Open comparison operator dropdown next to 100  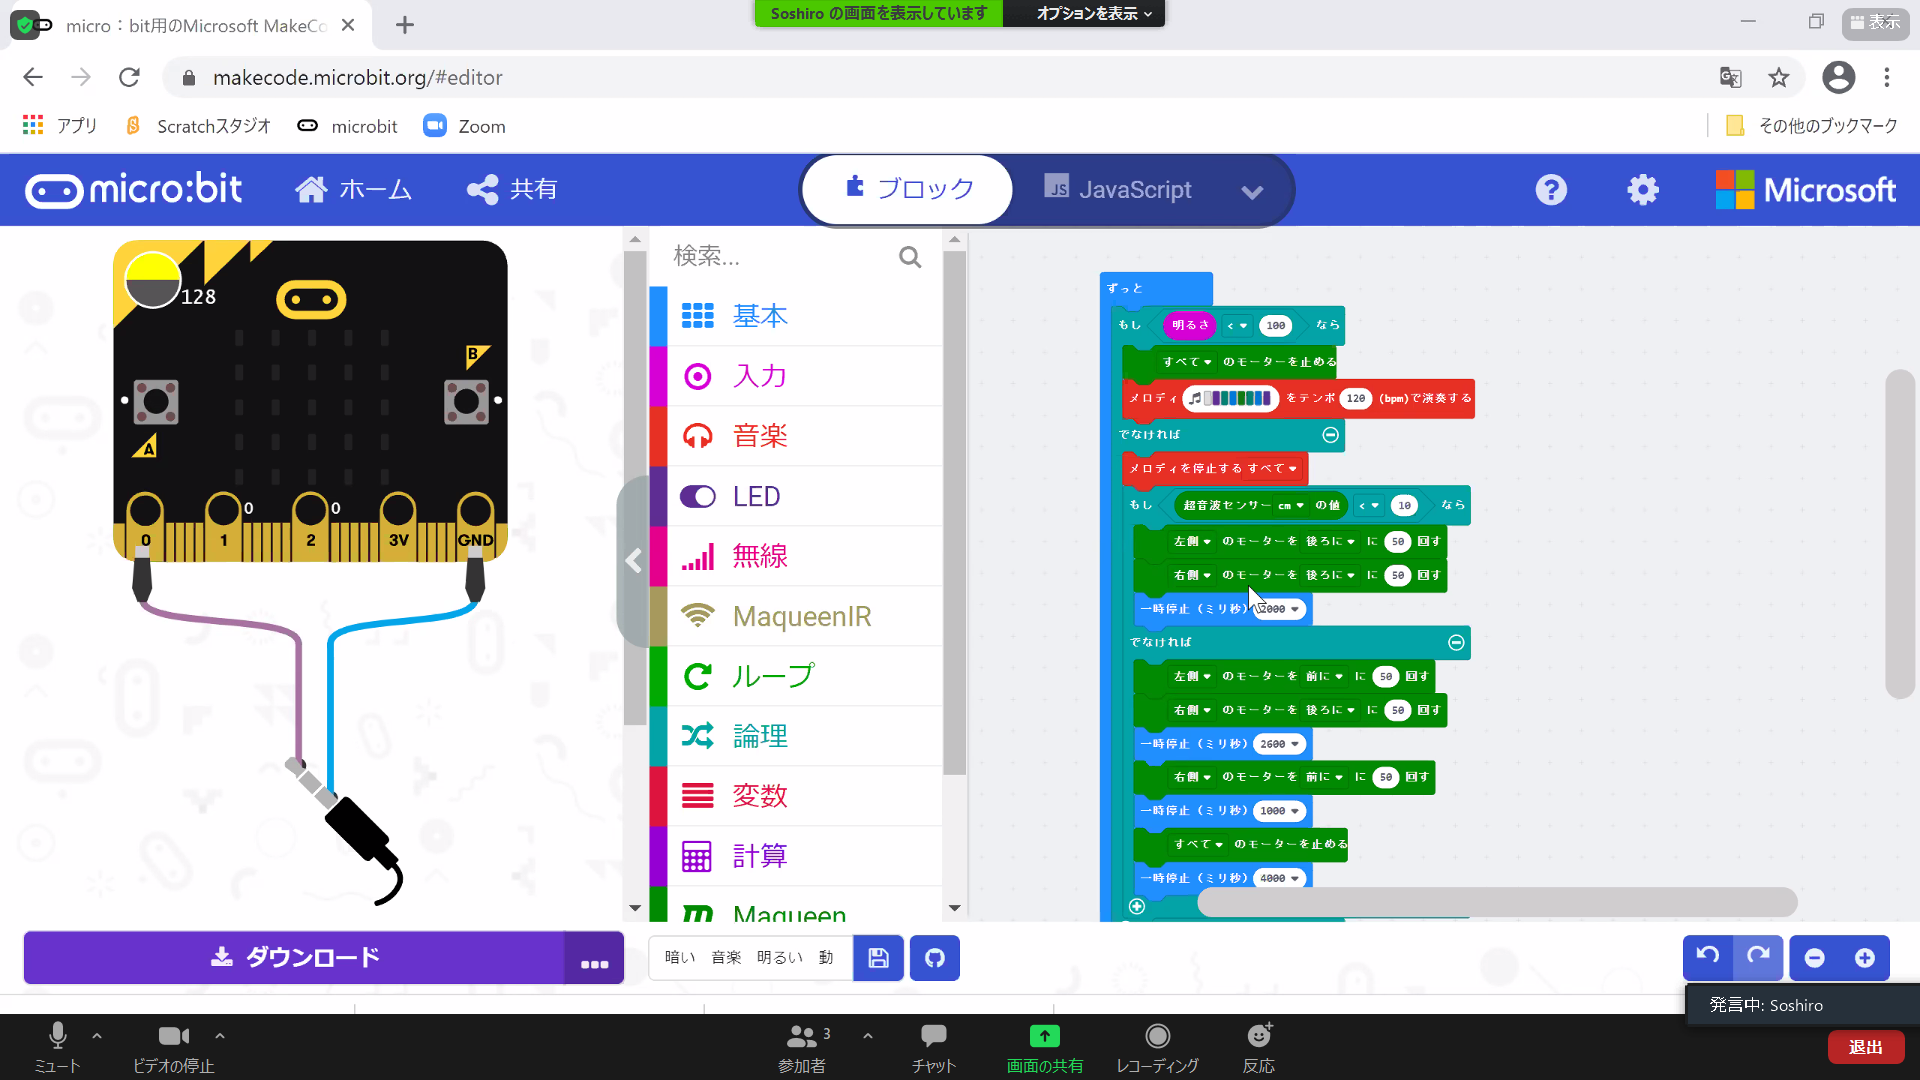[x=1237, y=325]
